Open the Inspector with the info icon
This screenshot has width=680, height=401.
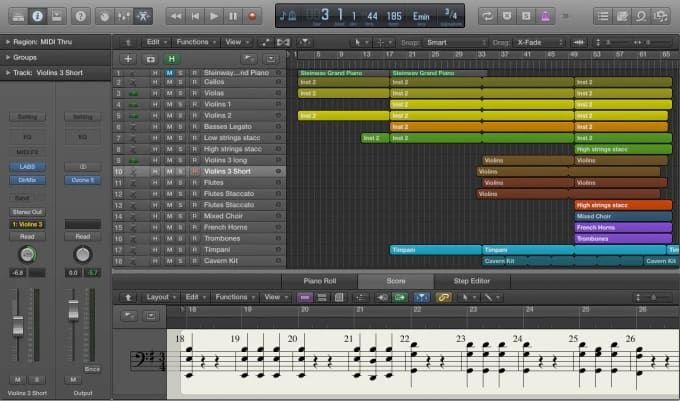pyautogui.click(x=36, y=16)
